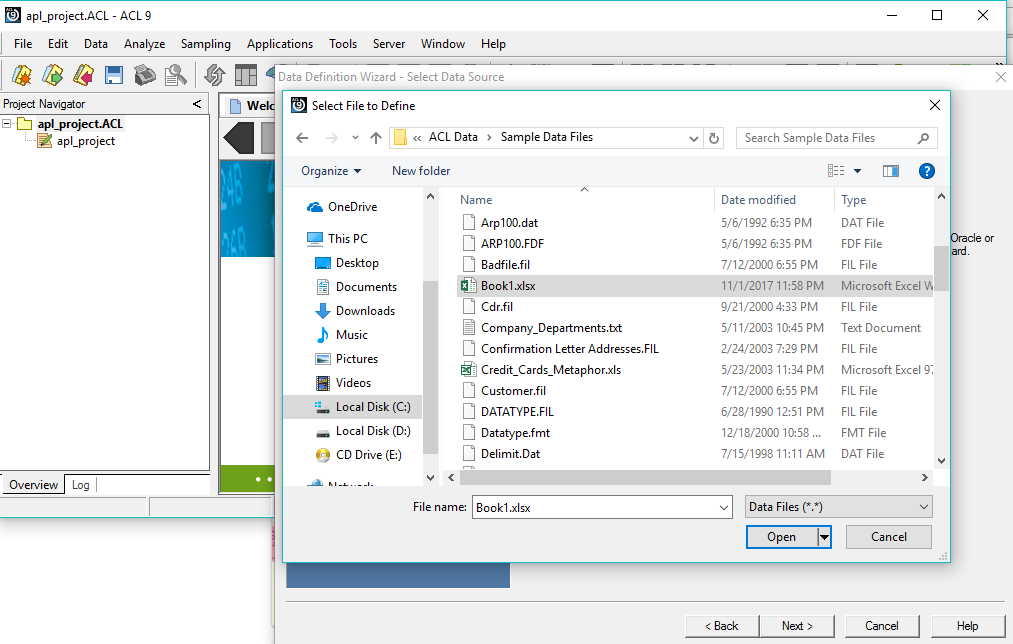Sort files by the Name column header
The image size is (1013, 644).
click(585, 200)
